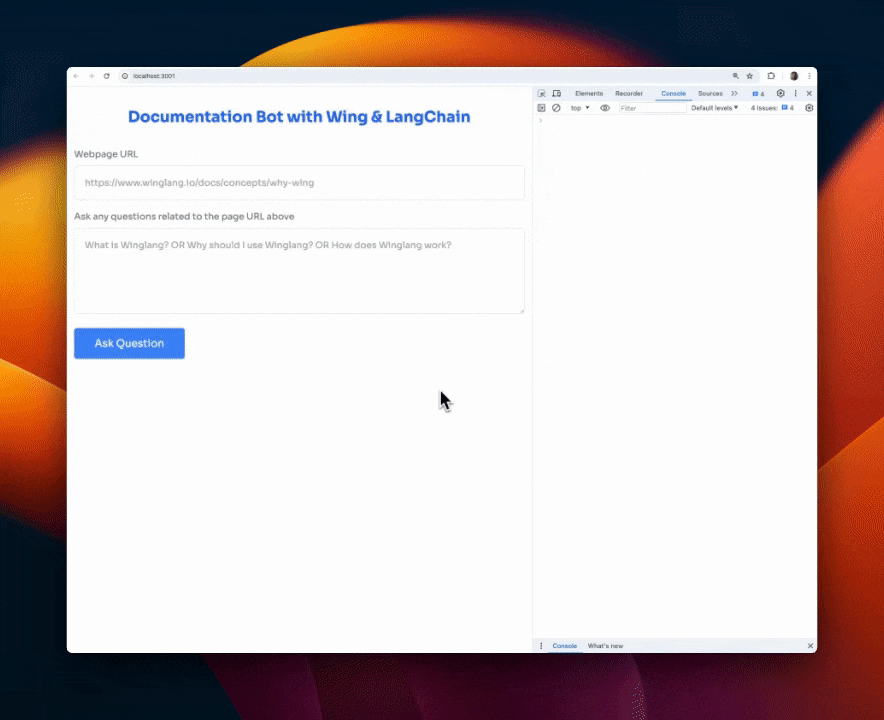The width and height of the screenshot is (884, 720).
Task: Open DevTools settings gear
Action: pos(780,94)
